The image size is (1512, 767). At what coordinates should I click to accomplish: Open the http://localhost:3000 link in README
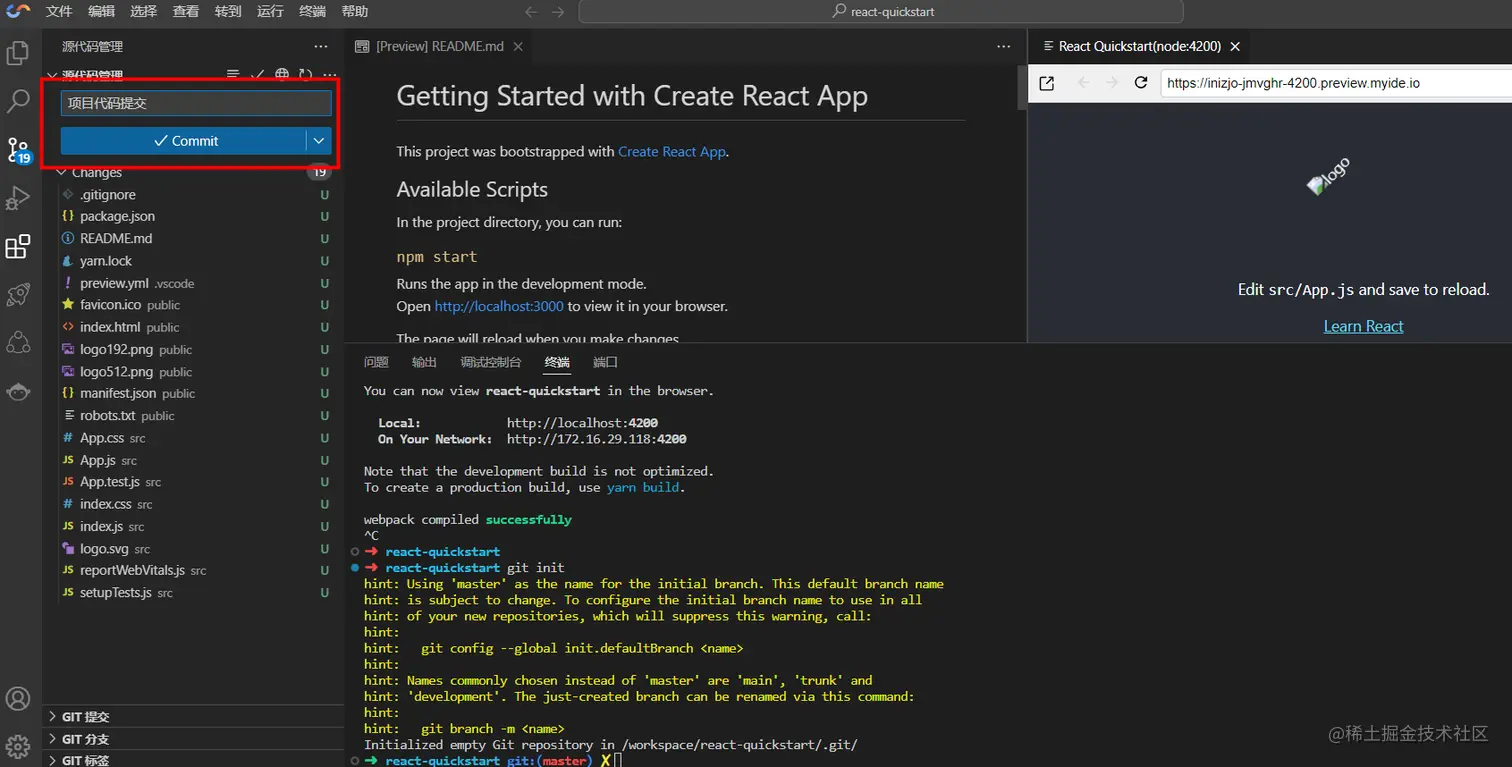499,306
